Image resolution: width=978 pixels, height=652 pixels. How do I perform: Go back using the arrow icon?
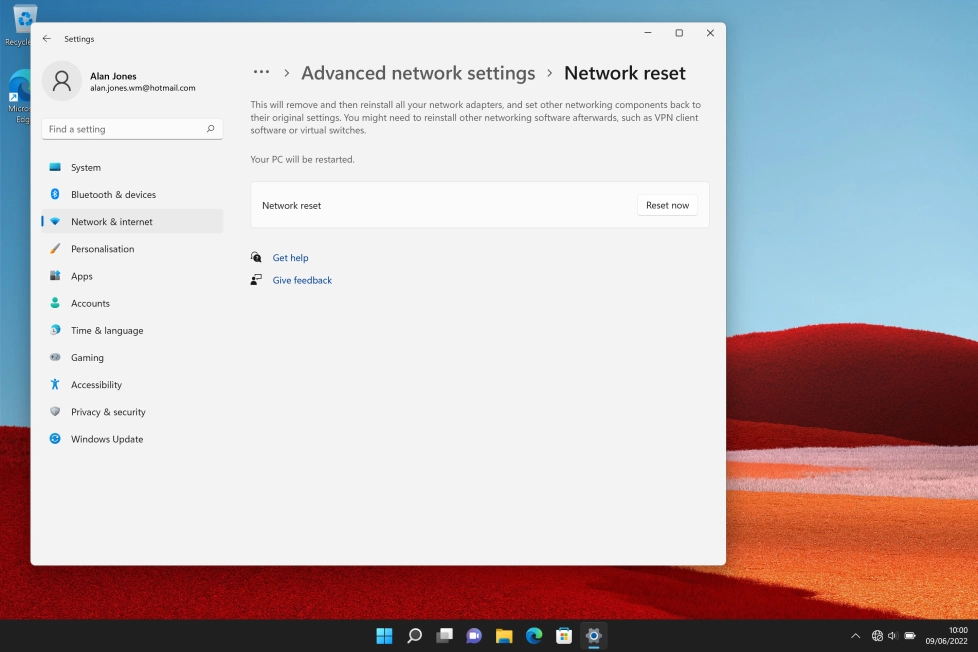[46, 38]
